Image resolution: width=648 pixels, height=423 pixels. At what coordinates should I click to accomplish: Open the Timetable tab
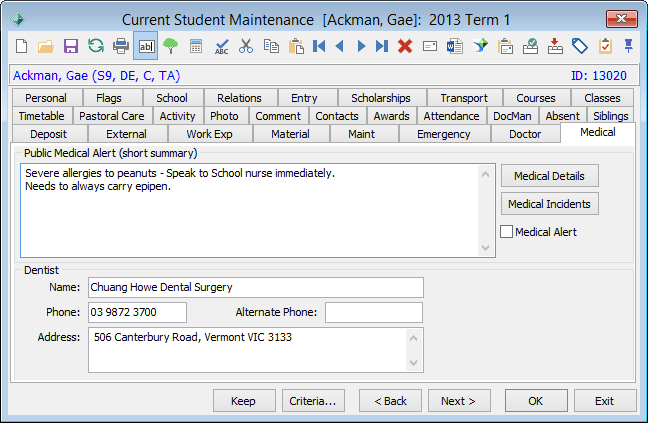pyautogui.click(x=41, y=116)
